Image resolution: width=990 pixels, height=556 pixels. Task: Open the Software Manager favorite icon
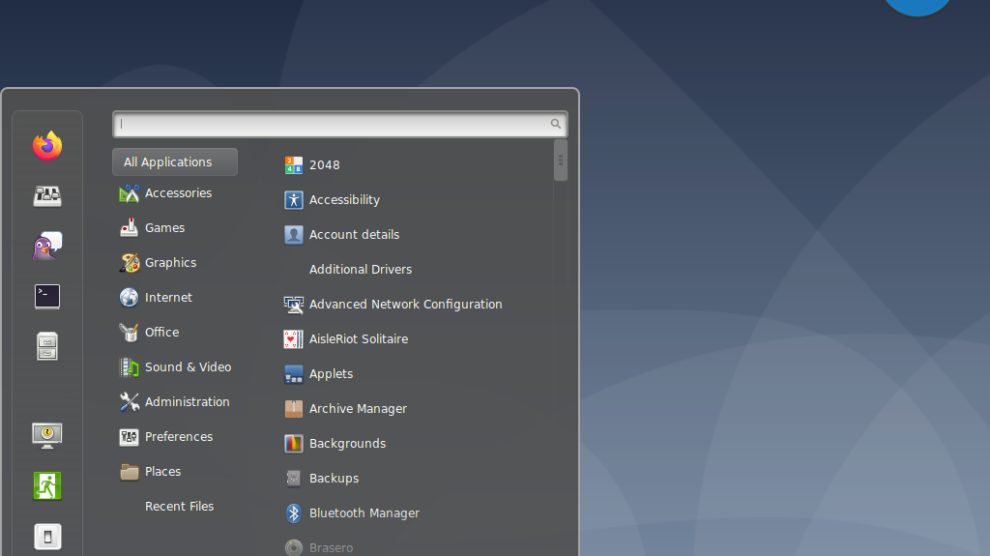(47, 196)
